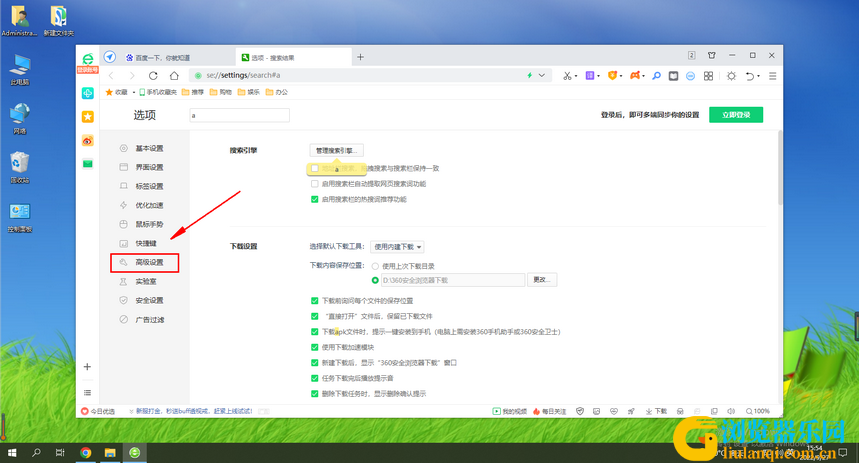This screenshot has height=463, width=859.
Task: Expand the 收藏 bookmarks dropdown arrow
Action: [134, 93]
